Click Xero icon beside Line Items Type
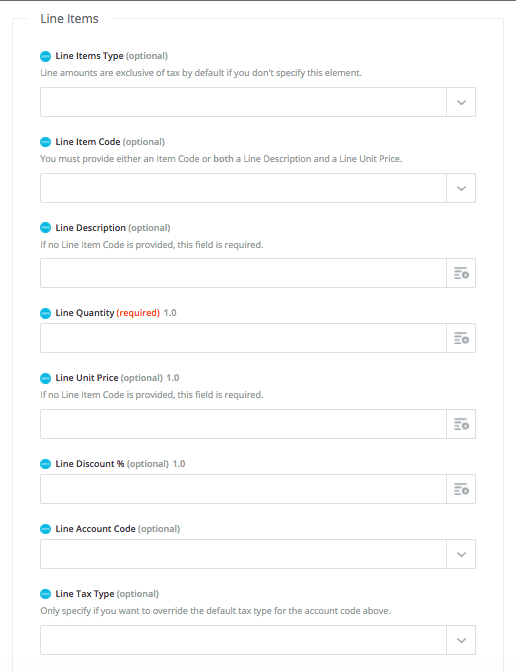The width and height of the screenshot is (516, 671). tap(45, 56)
